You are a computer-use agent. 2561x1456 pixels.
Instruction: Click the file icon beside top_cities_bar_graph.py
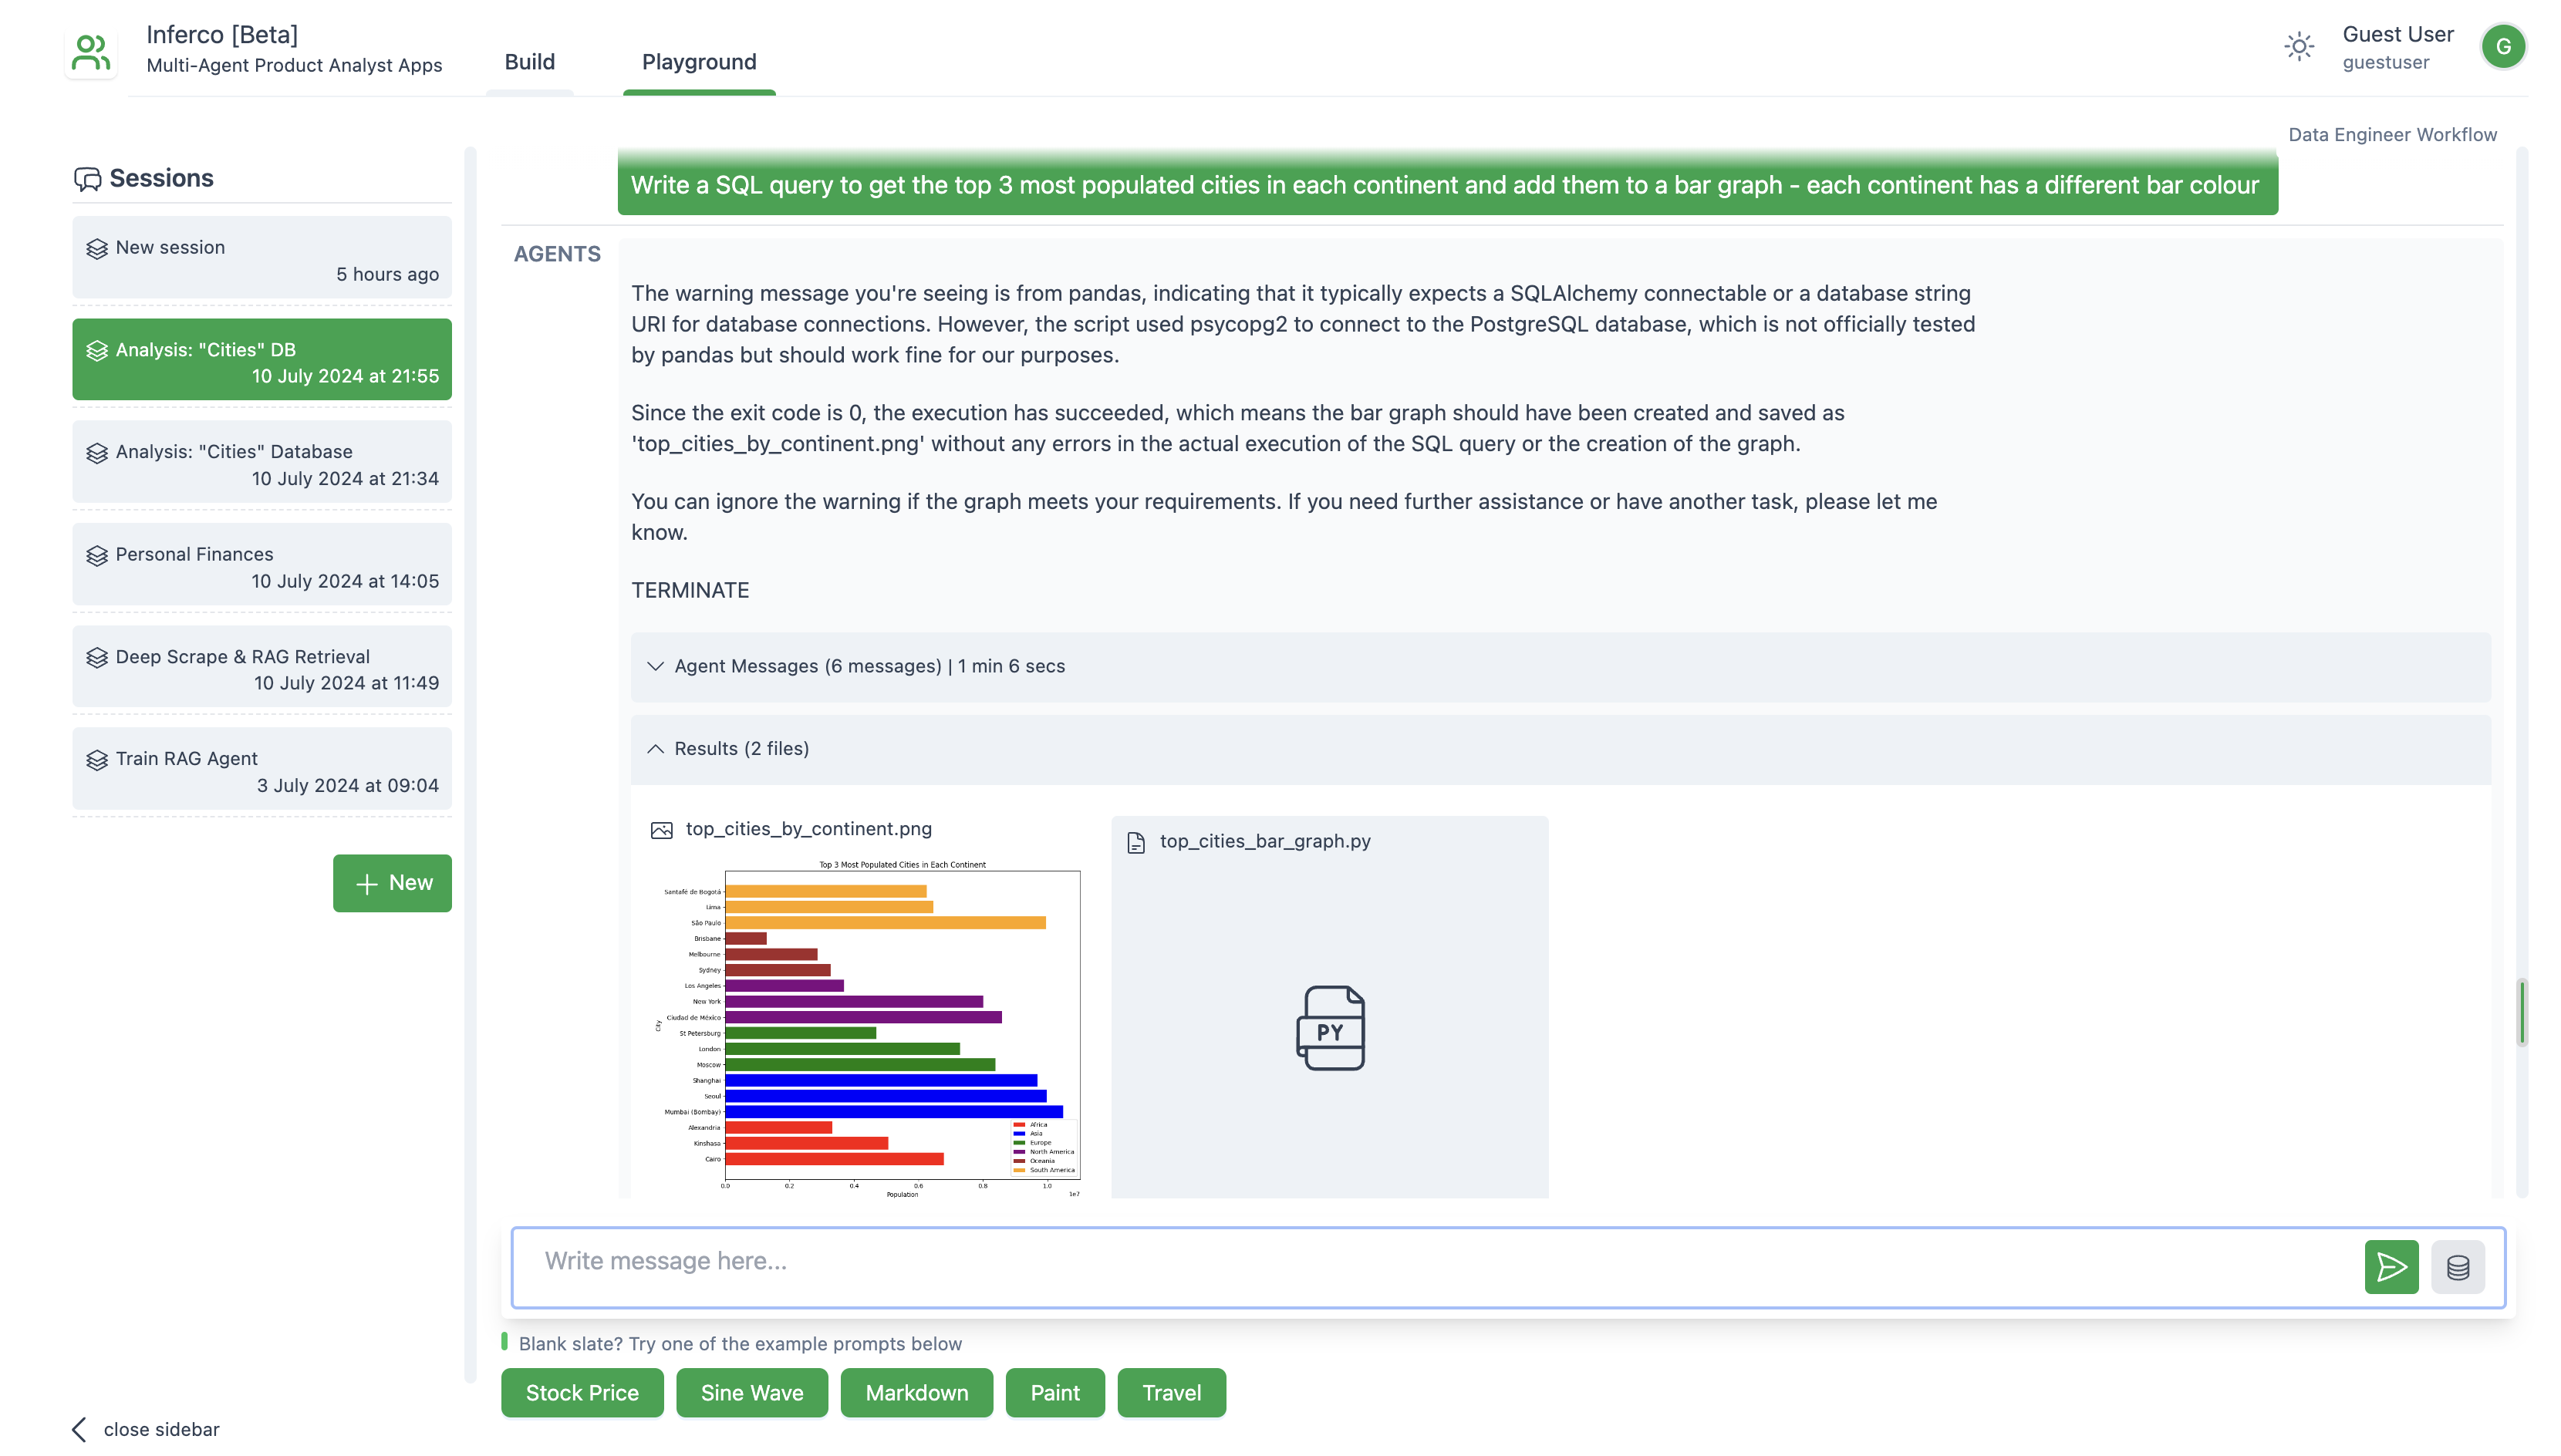1135,842
